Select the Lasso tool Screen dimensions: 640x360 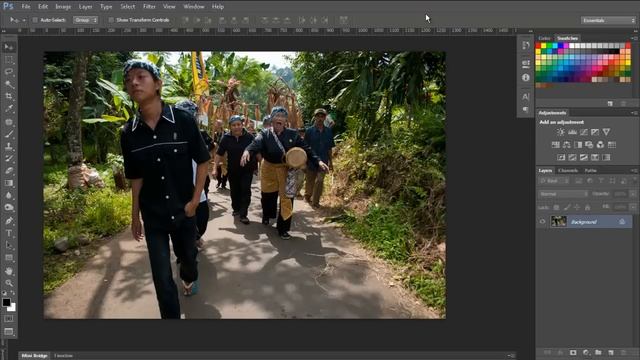[x=9, y=72]
